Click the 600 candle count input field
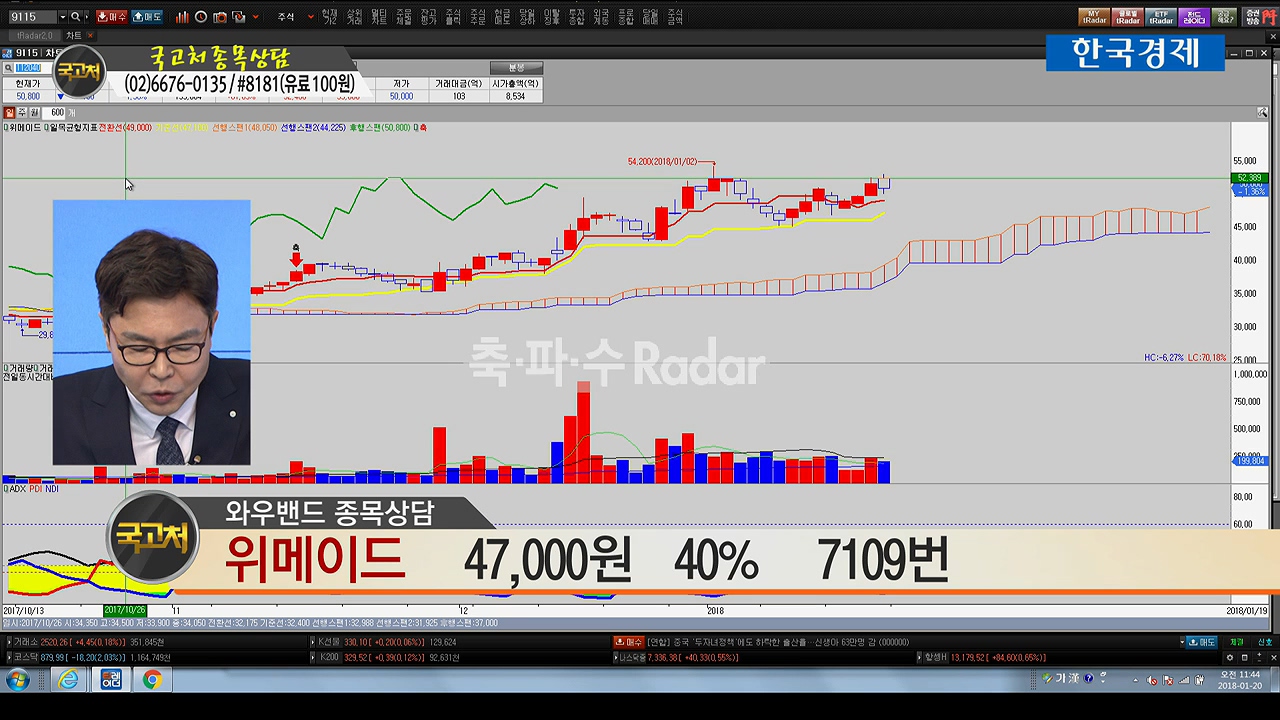The image size is (1280, 720). pyautogui.click(x=57, y=113)
